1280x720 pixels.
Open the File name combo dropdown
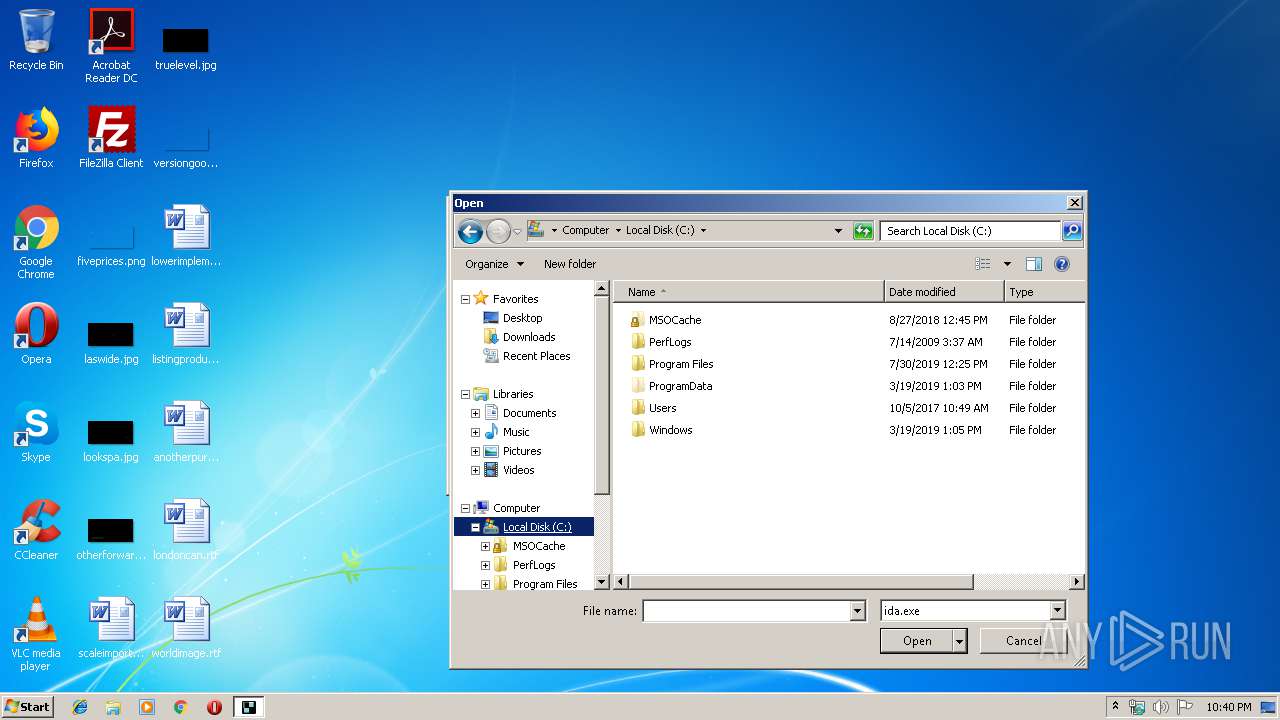(857, 611)
